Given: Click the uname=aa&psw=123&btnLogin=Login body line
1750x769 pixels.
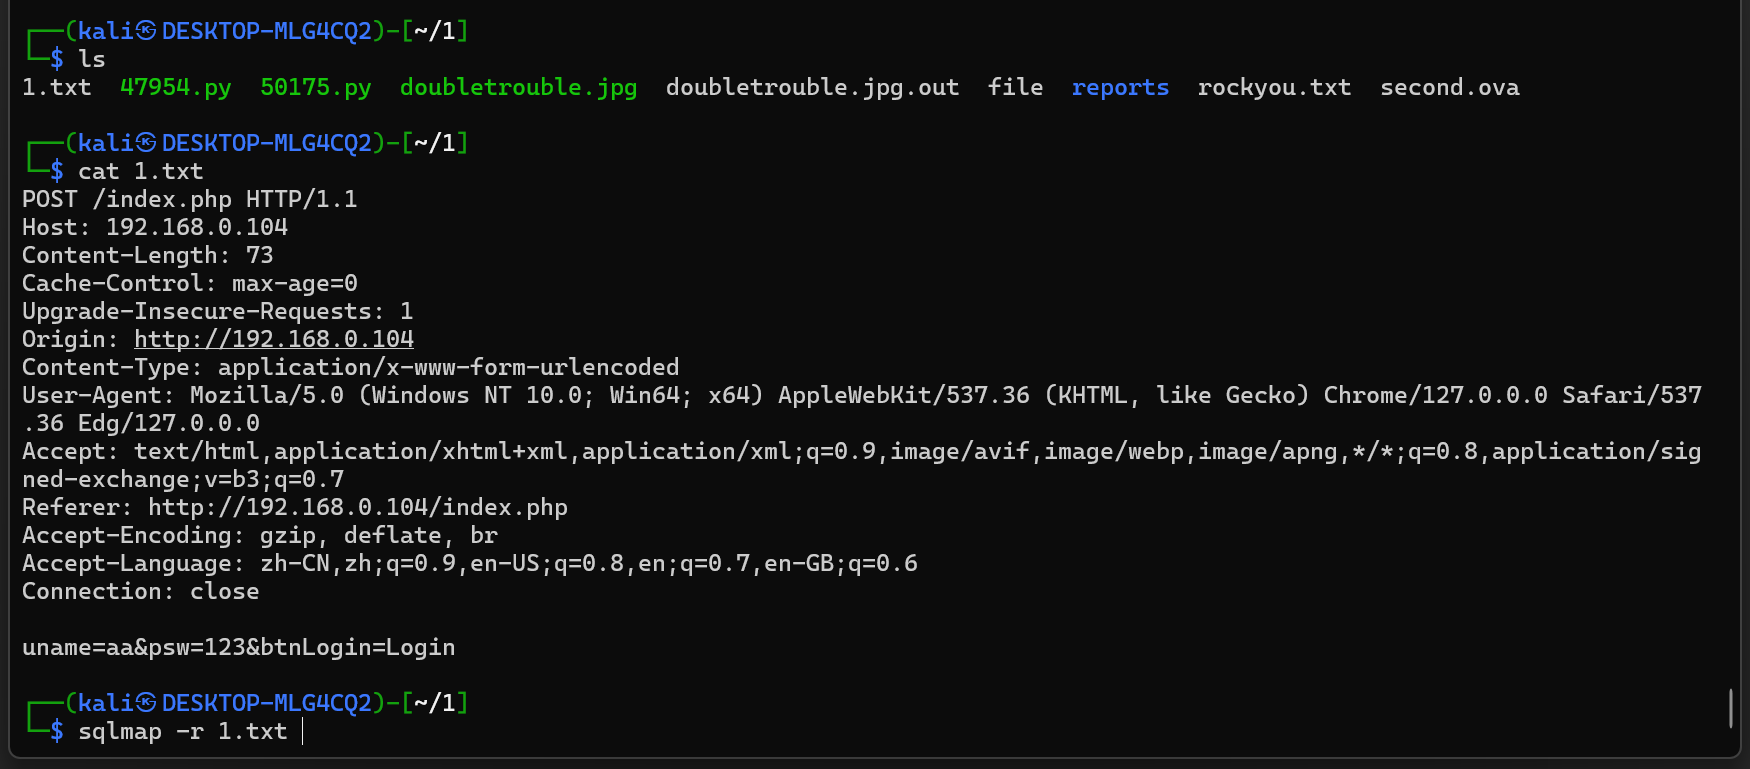Looking at the screenshot, I should click(239, 648).
